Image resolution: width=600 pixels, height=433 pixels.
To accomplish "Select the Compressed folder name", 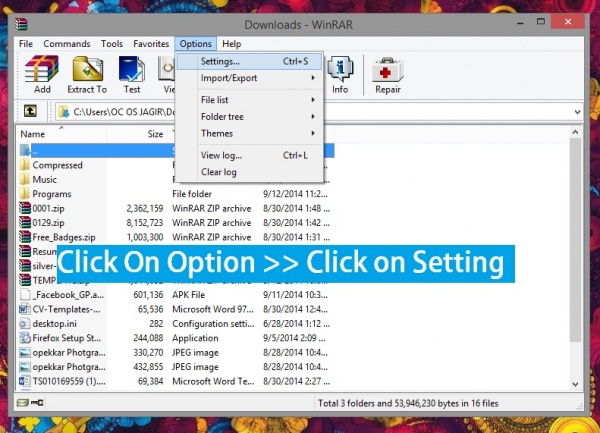I will click(57, 165).
